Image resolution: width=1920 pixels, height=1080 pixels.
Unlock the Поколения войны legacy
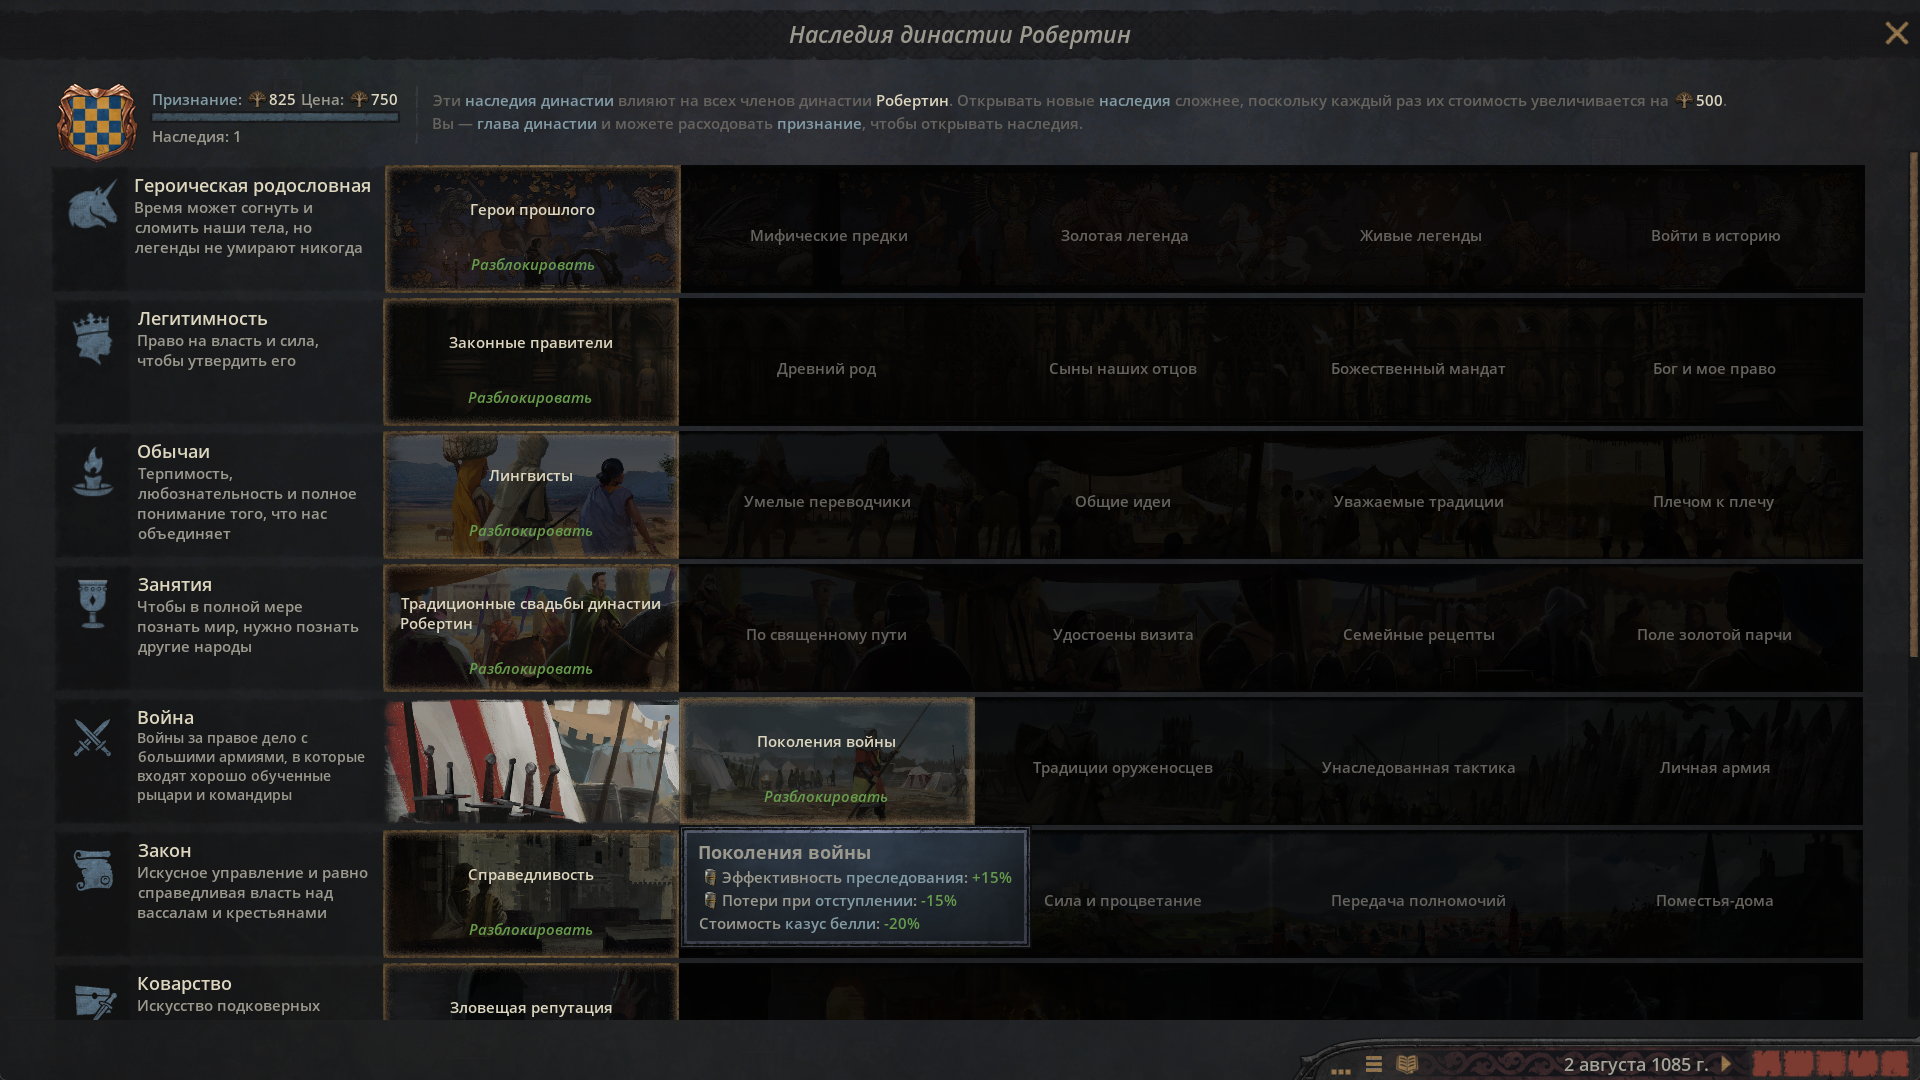pyautogui.click(x=826, y=797)
